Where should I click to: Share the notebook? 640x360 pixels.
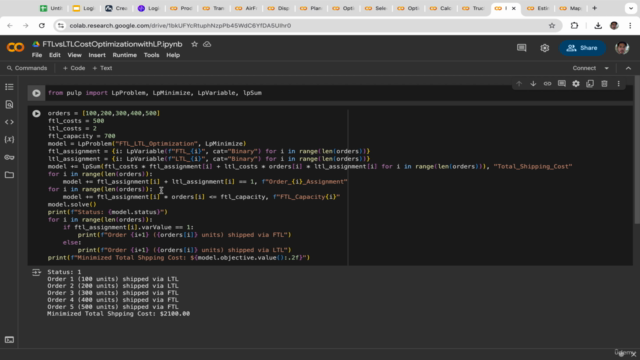click(x=582, y=48)
